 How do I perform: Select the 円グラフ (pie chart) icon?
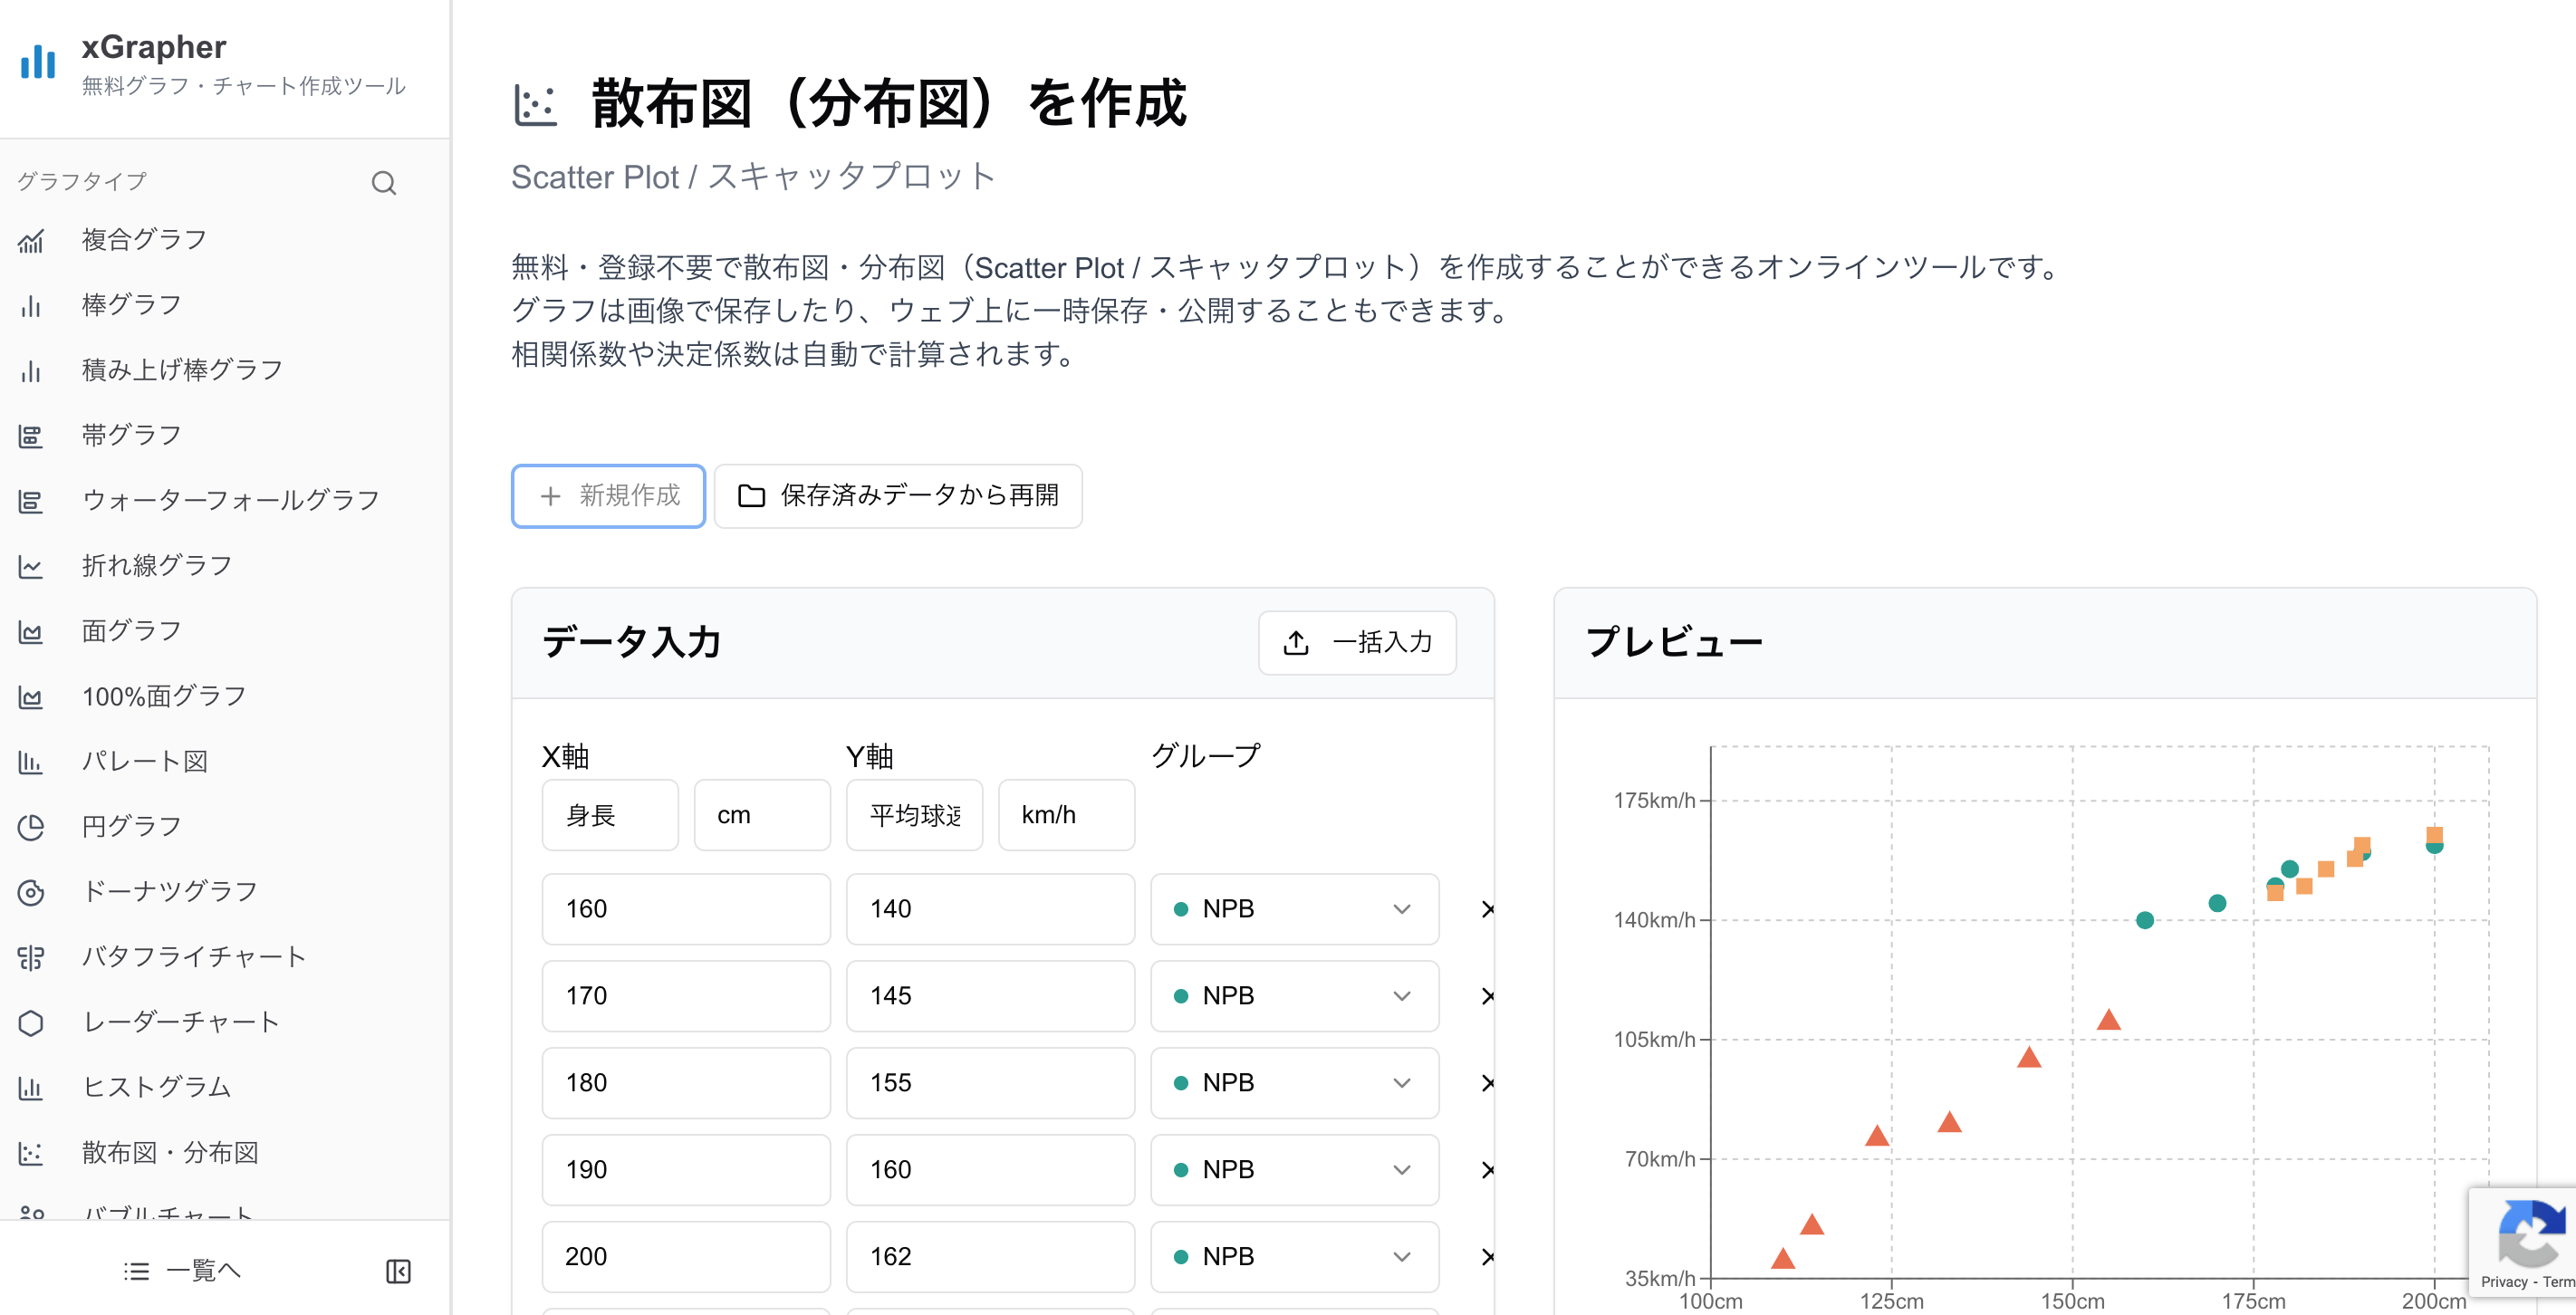pos(31,826)
